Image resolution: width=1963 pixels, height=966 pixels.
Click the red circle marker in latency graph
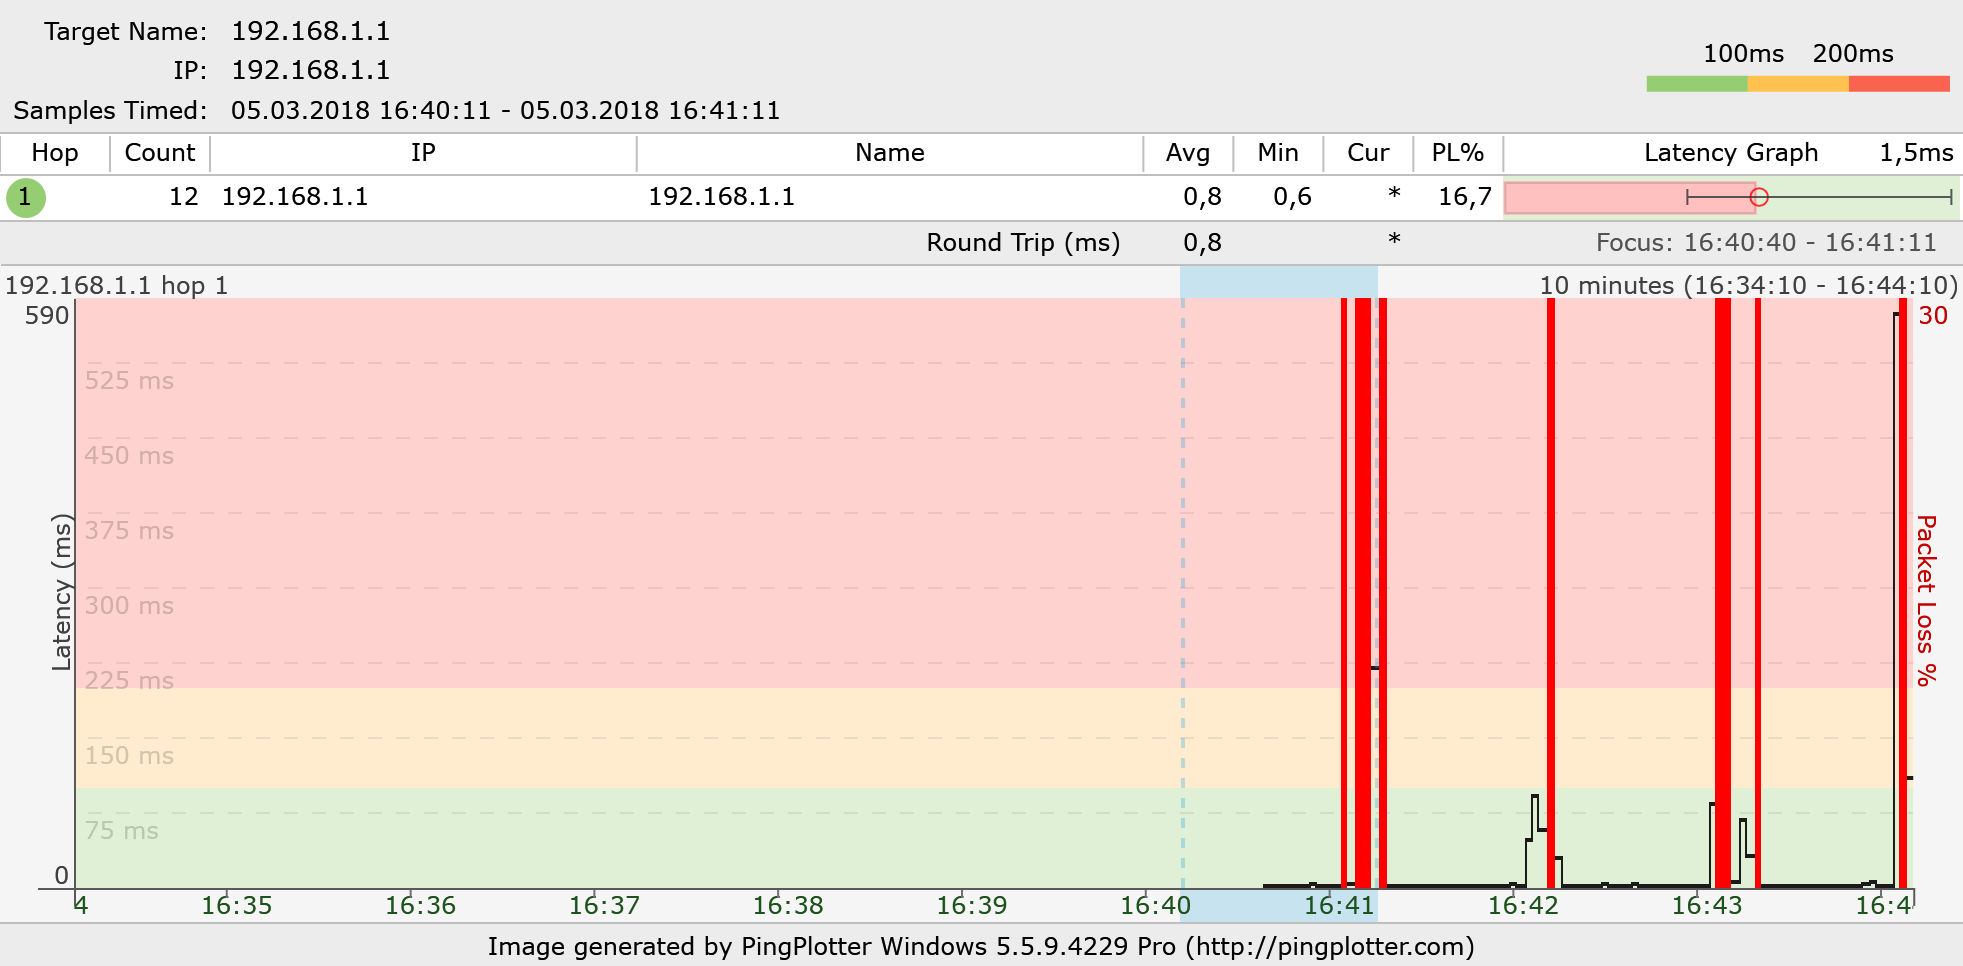[1759, 197]
